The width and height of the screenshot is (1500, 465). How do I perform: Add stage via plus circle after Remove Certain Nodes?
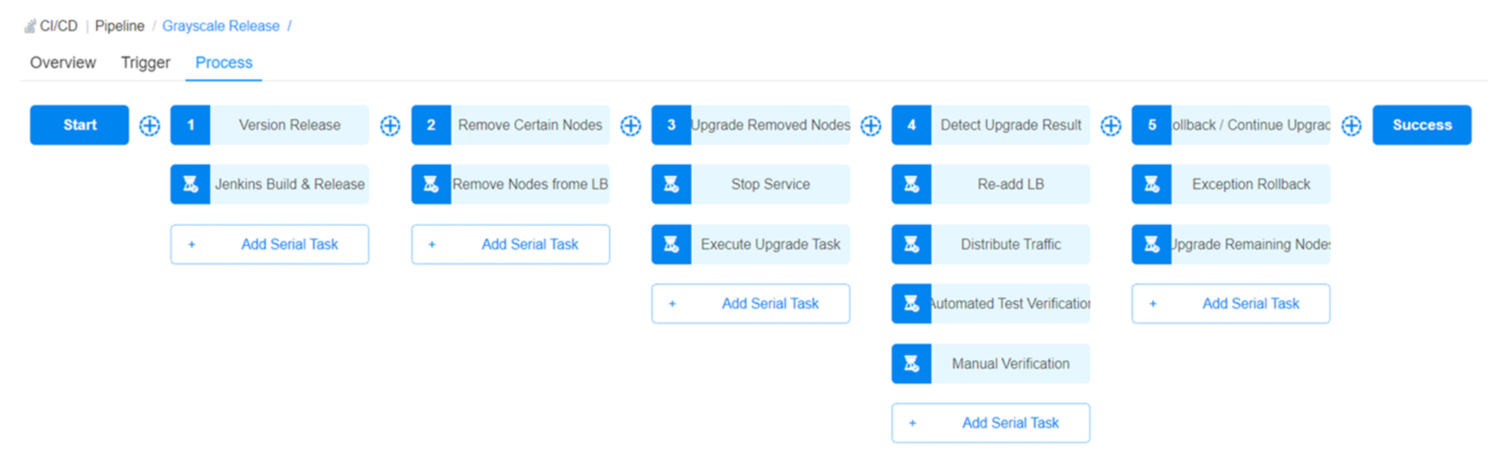pos(630,126)
